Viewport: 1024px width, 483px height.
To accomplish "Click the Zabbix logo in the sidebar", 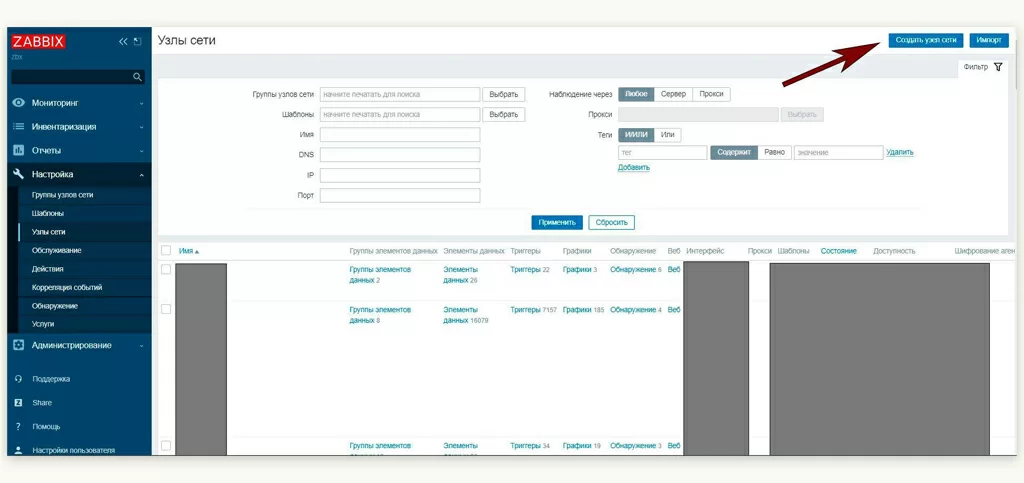I will coord(38,42).
